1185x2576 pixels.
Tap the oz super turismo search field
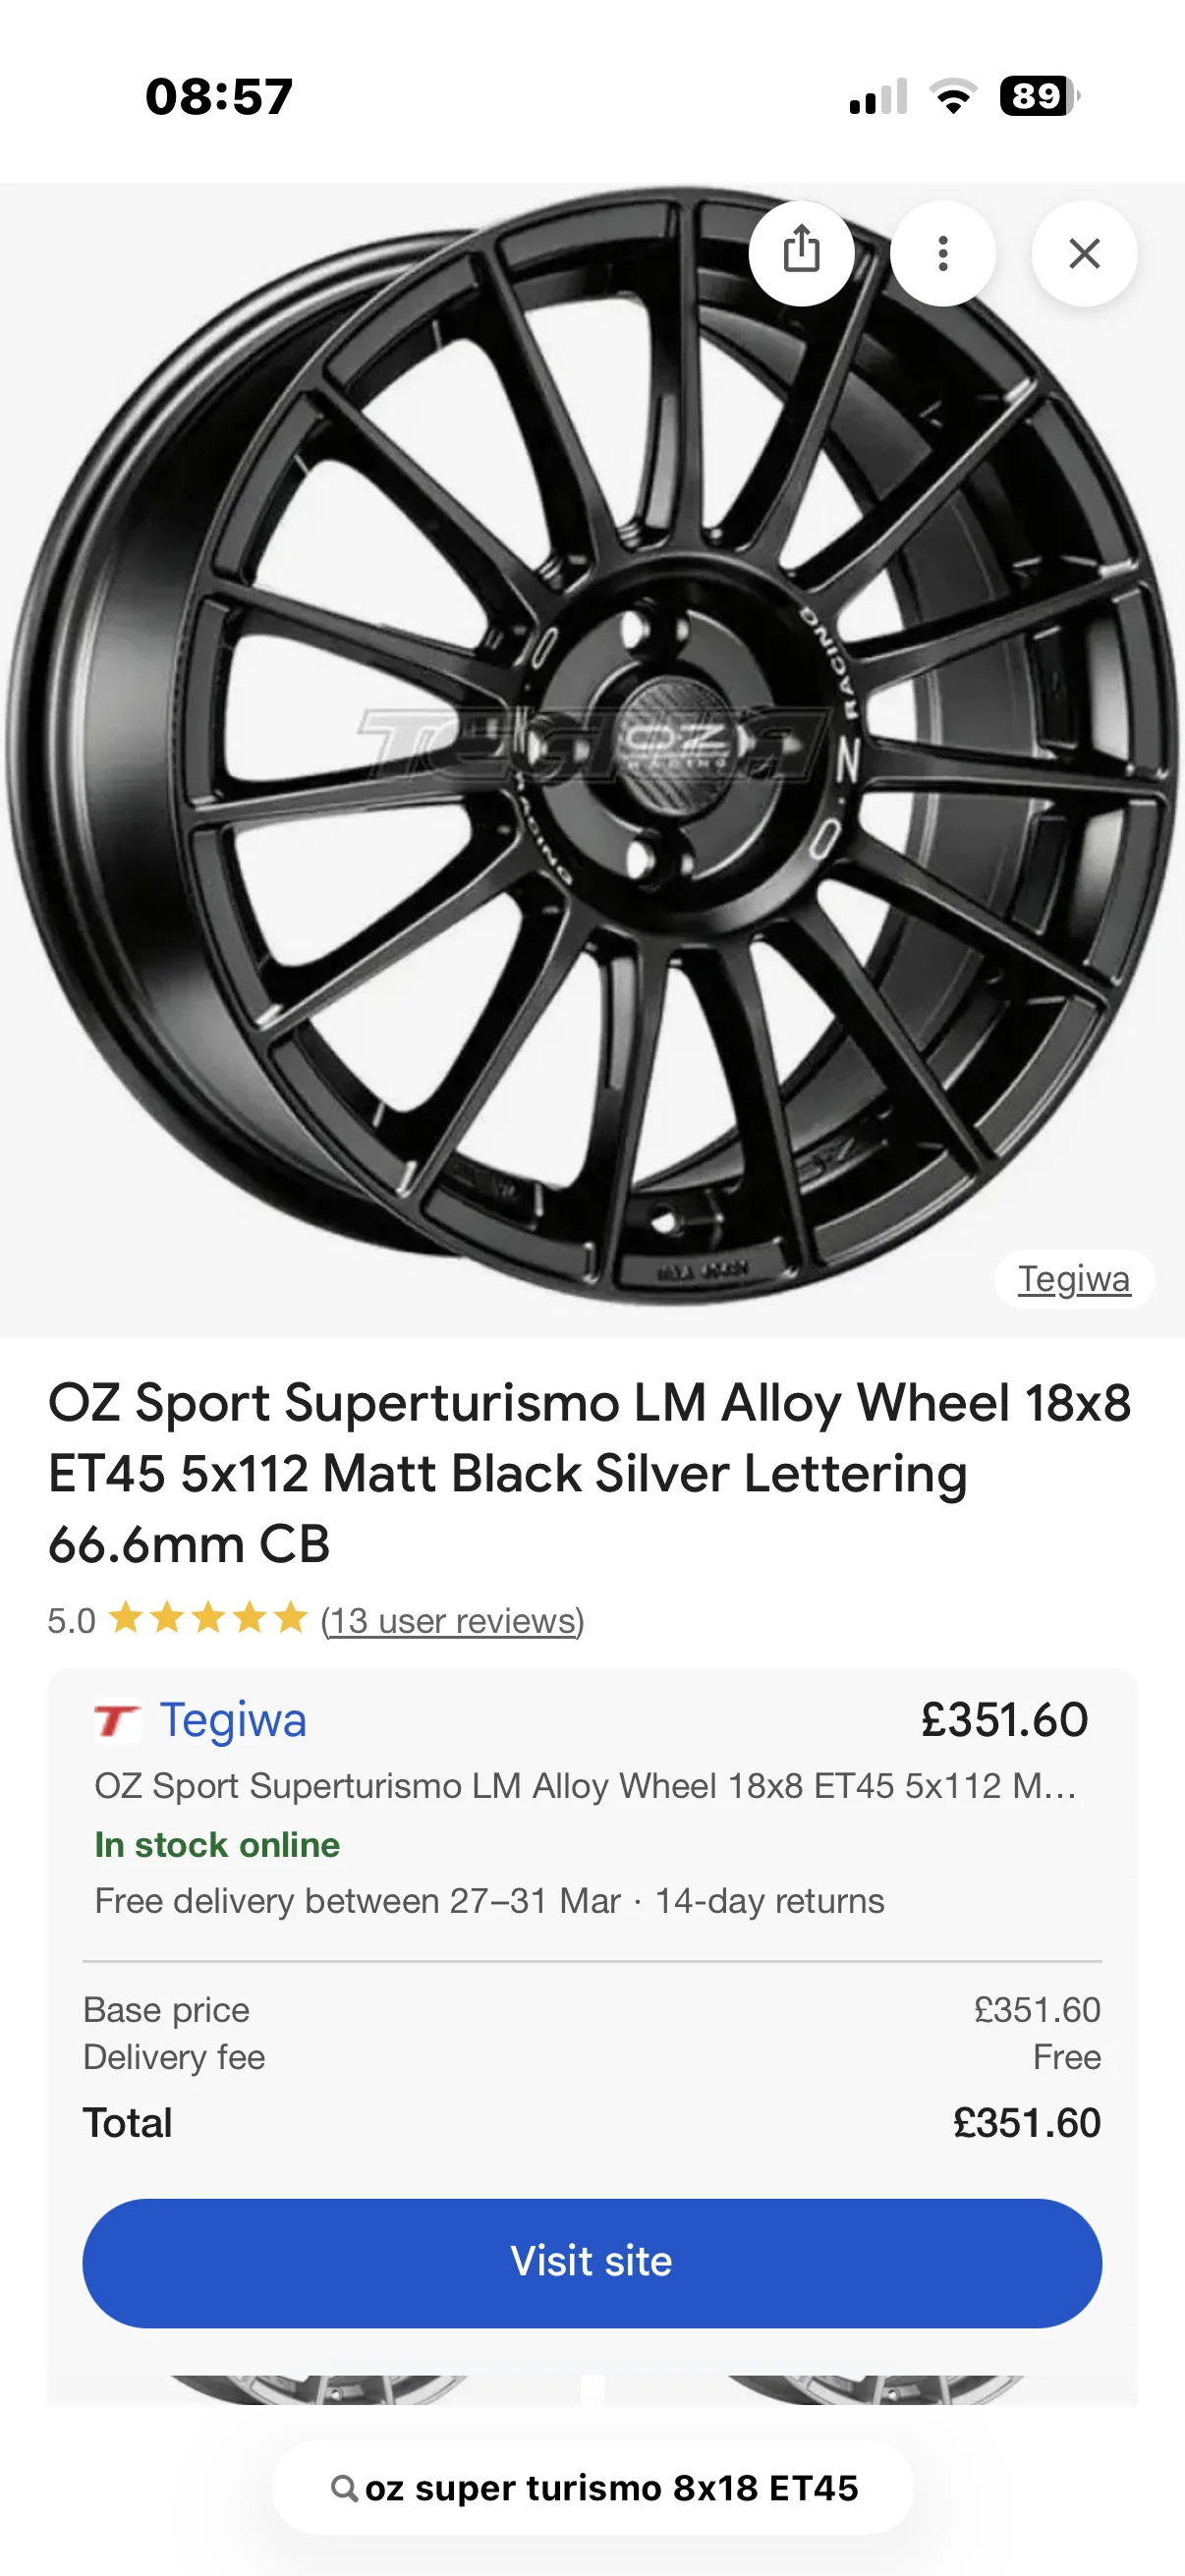(611, 2488)
